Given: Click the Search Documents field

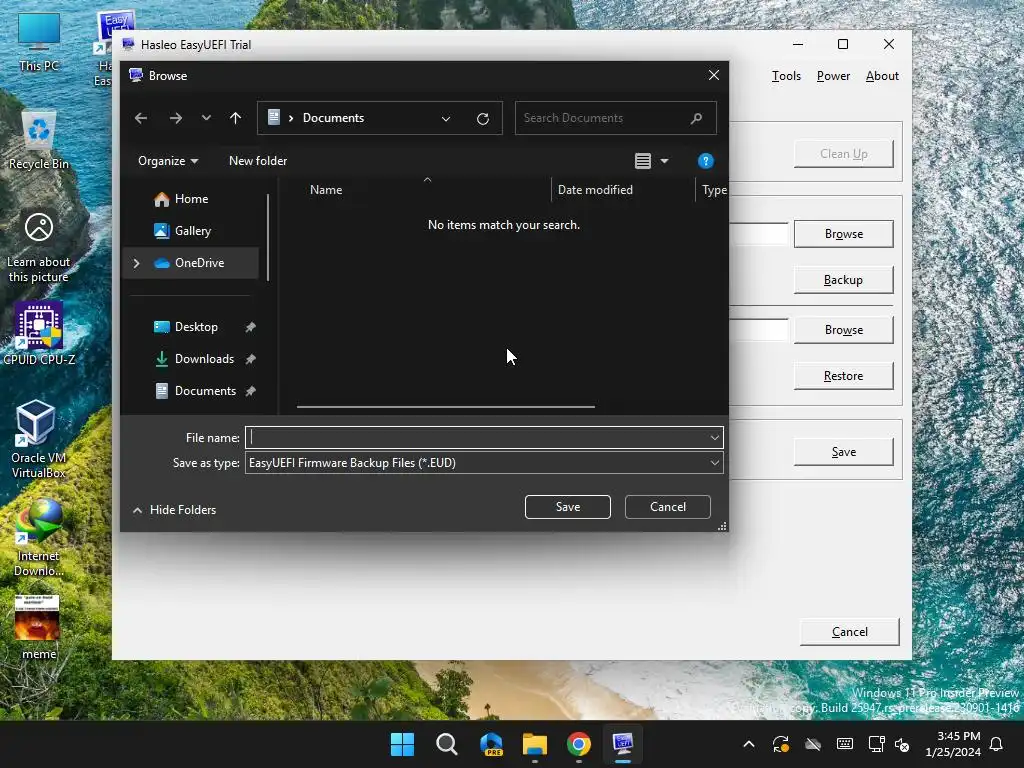Looking at the screenshot, I should click(x=615, y=118).
